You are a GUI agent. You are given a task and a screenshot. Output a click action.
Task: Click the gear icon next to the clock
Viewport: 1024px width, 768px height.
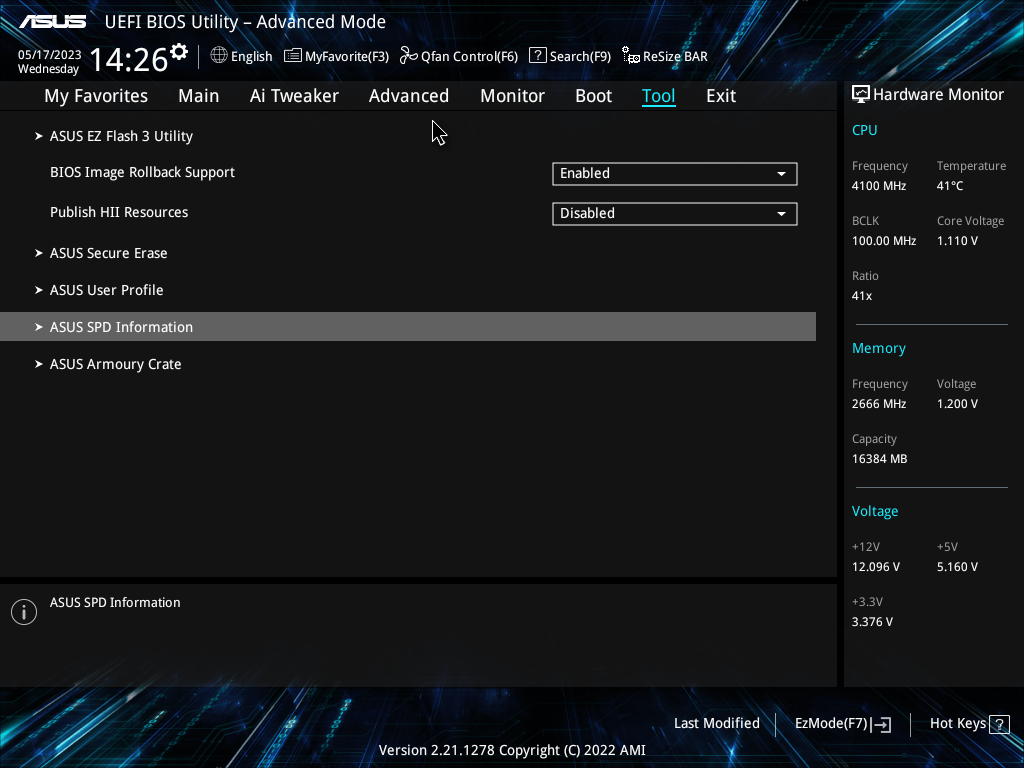tap(178, 52)
